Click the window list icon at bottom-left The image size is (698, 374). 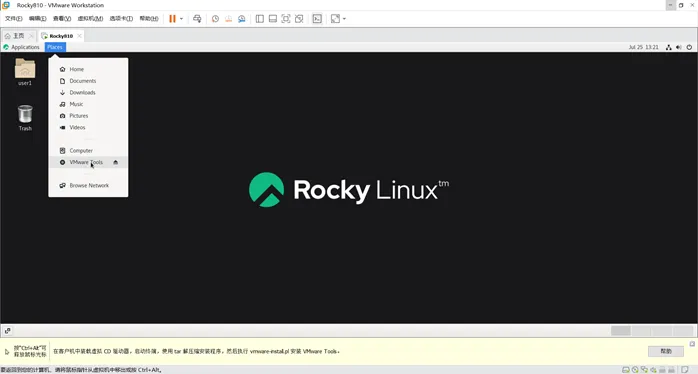coord(8,331)
